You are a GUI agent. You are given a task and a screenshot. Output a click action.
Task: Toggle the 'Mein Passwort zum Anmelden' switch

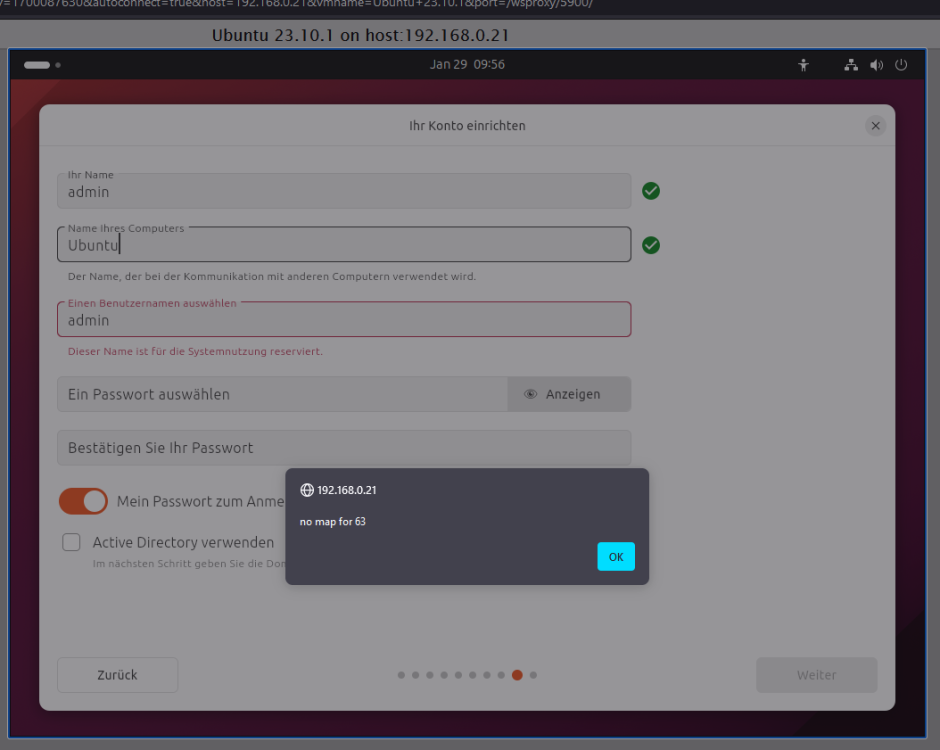83,501
